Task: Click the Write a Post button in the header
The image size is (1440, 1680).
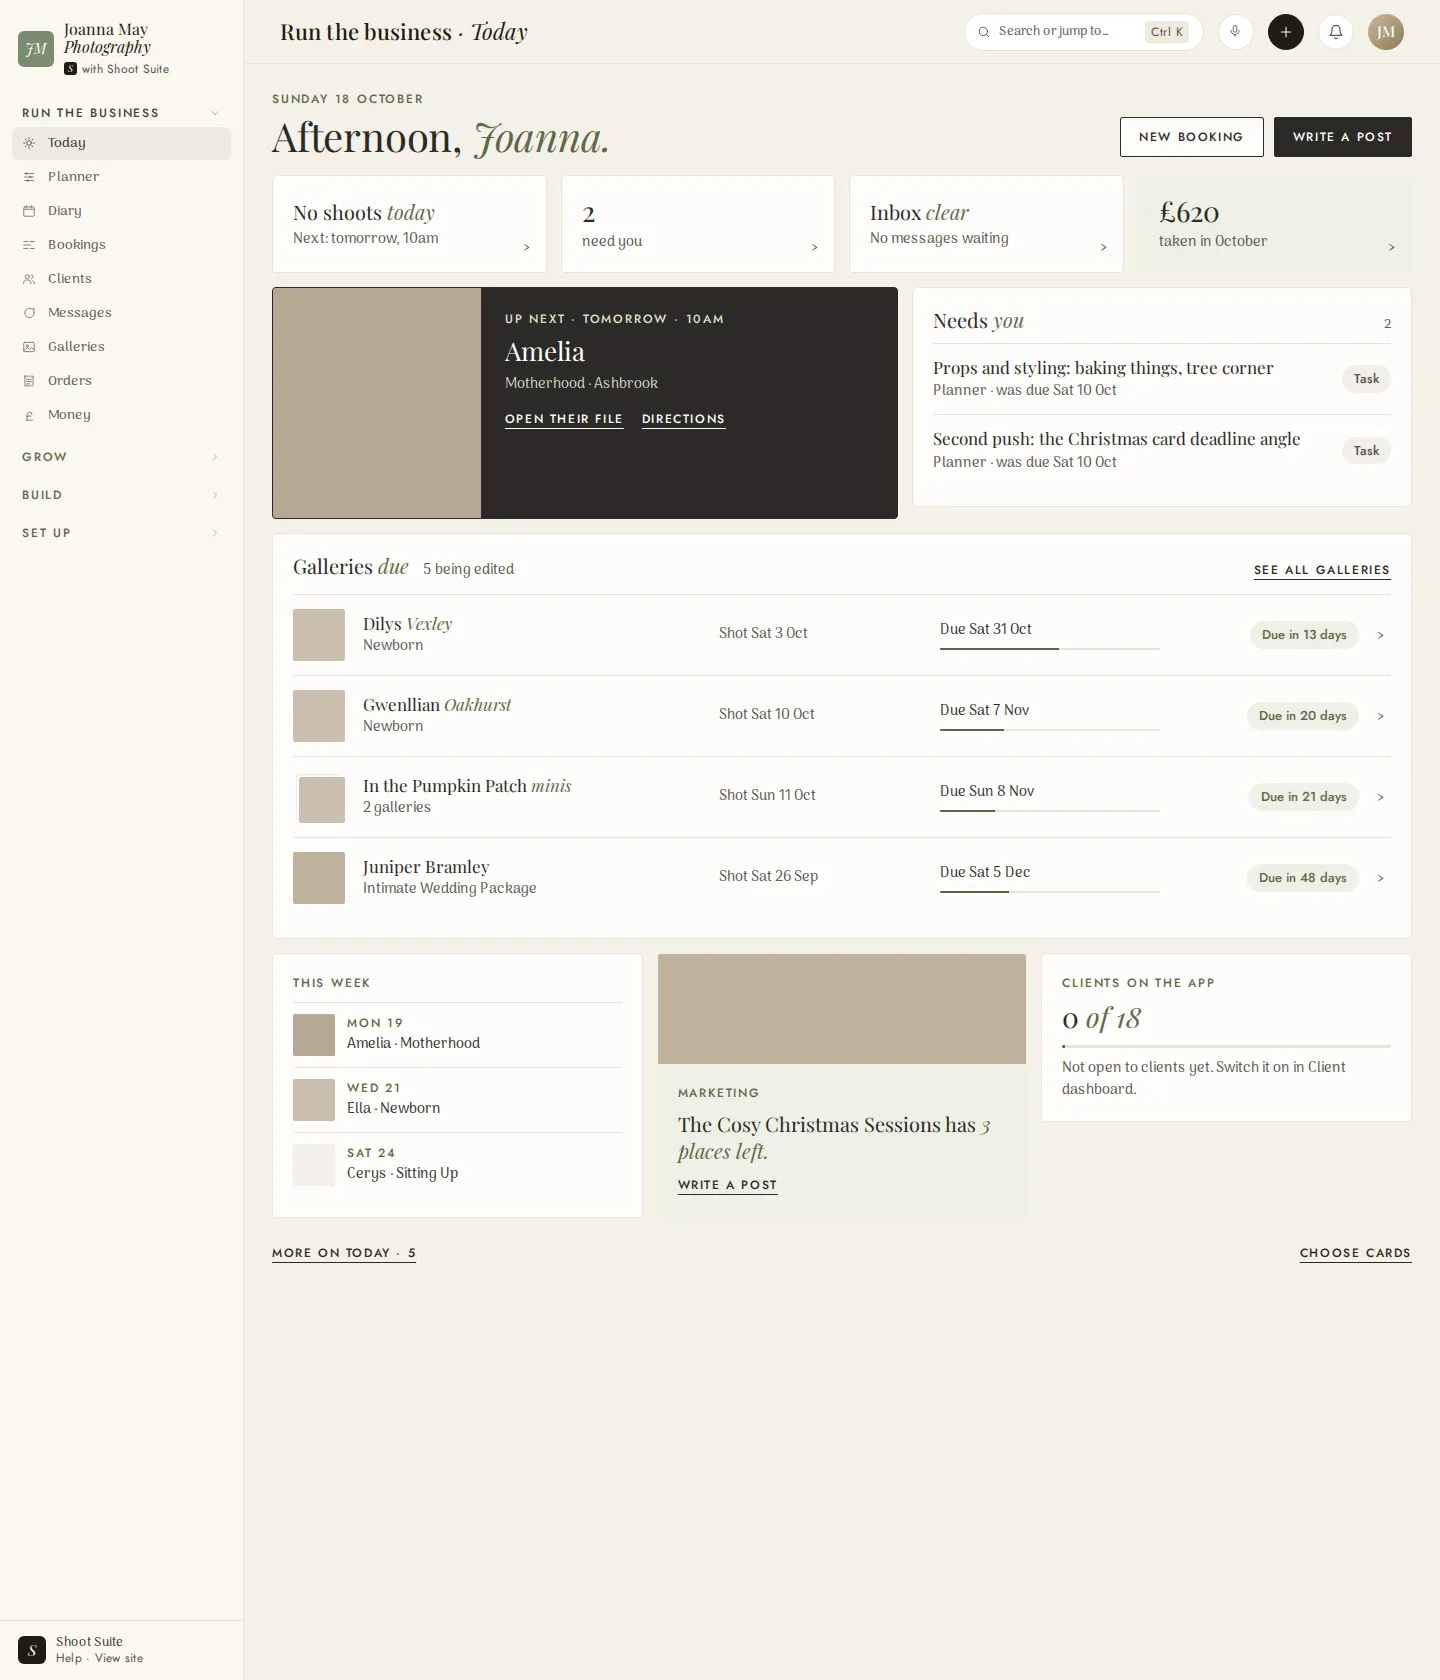Action: point(1342,137)
